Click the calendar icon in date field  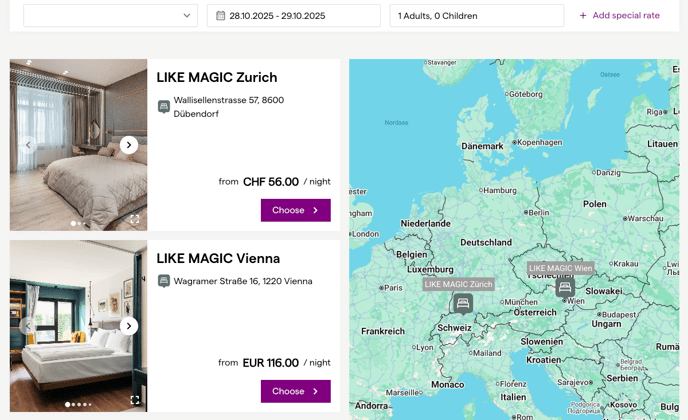tap(221, 16)
